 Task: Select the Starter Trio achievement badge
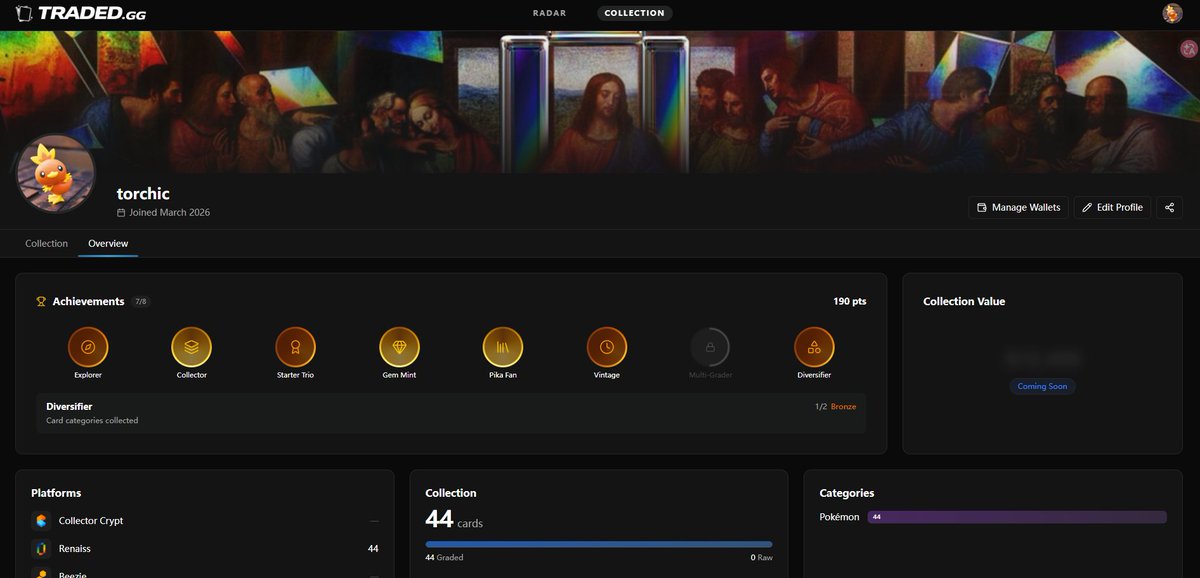295,347
